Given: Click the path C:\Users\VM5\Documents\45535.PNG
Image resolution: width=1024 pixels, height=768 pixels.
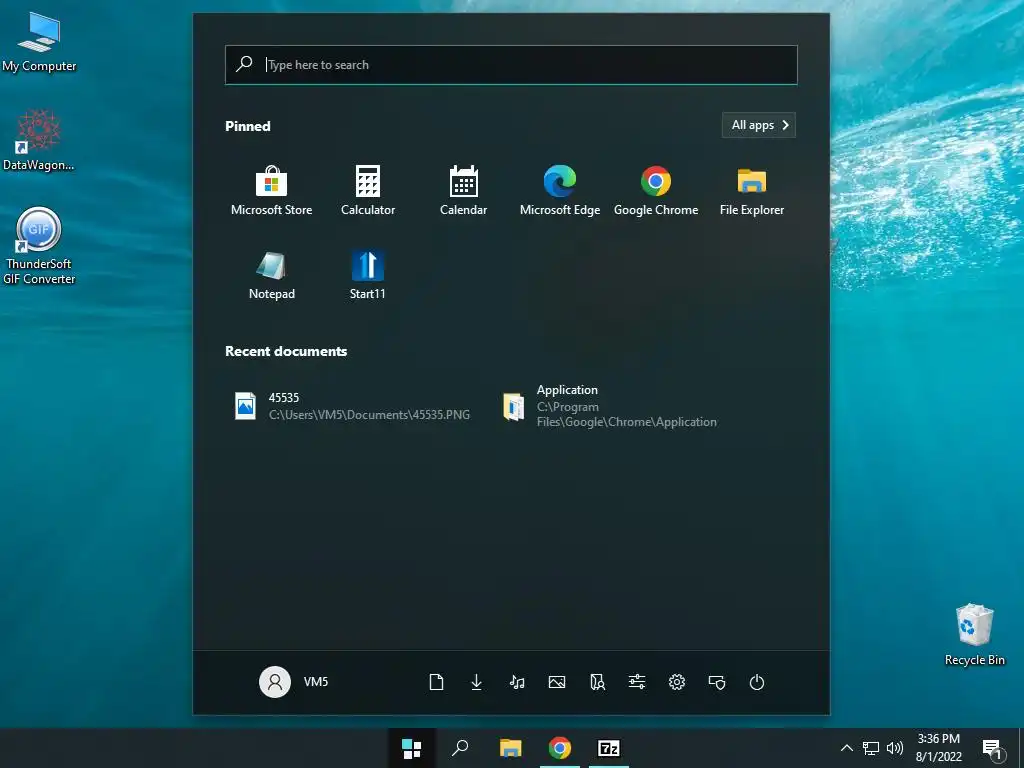Looking at the screenshot, I should (369, 415).
